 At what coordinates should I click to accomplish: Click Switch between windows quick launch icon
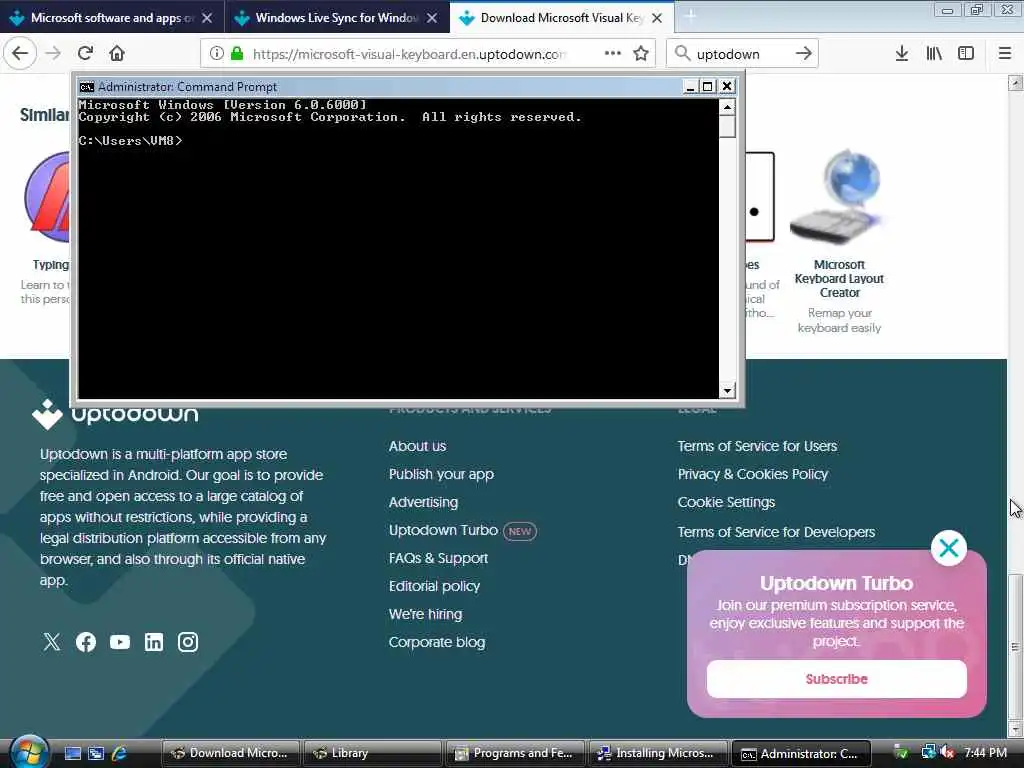click(x=96, y=754)
